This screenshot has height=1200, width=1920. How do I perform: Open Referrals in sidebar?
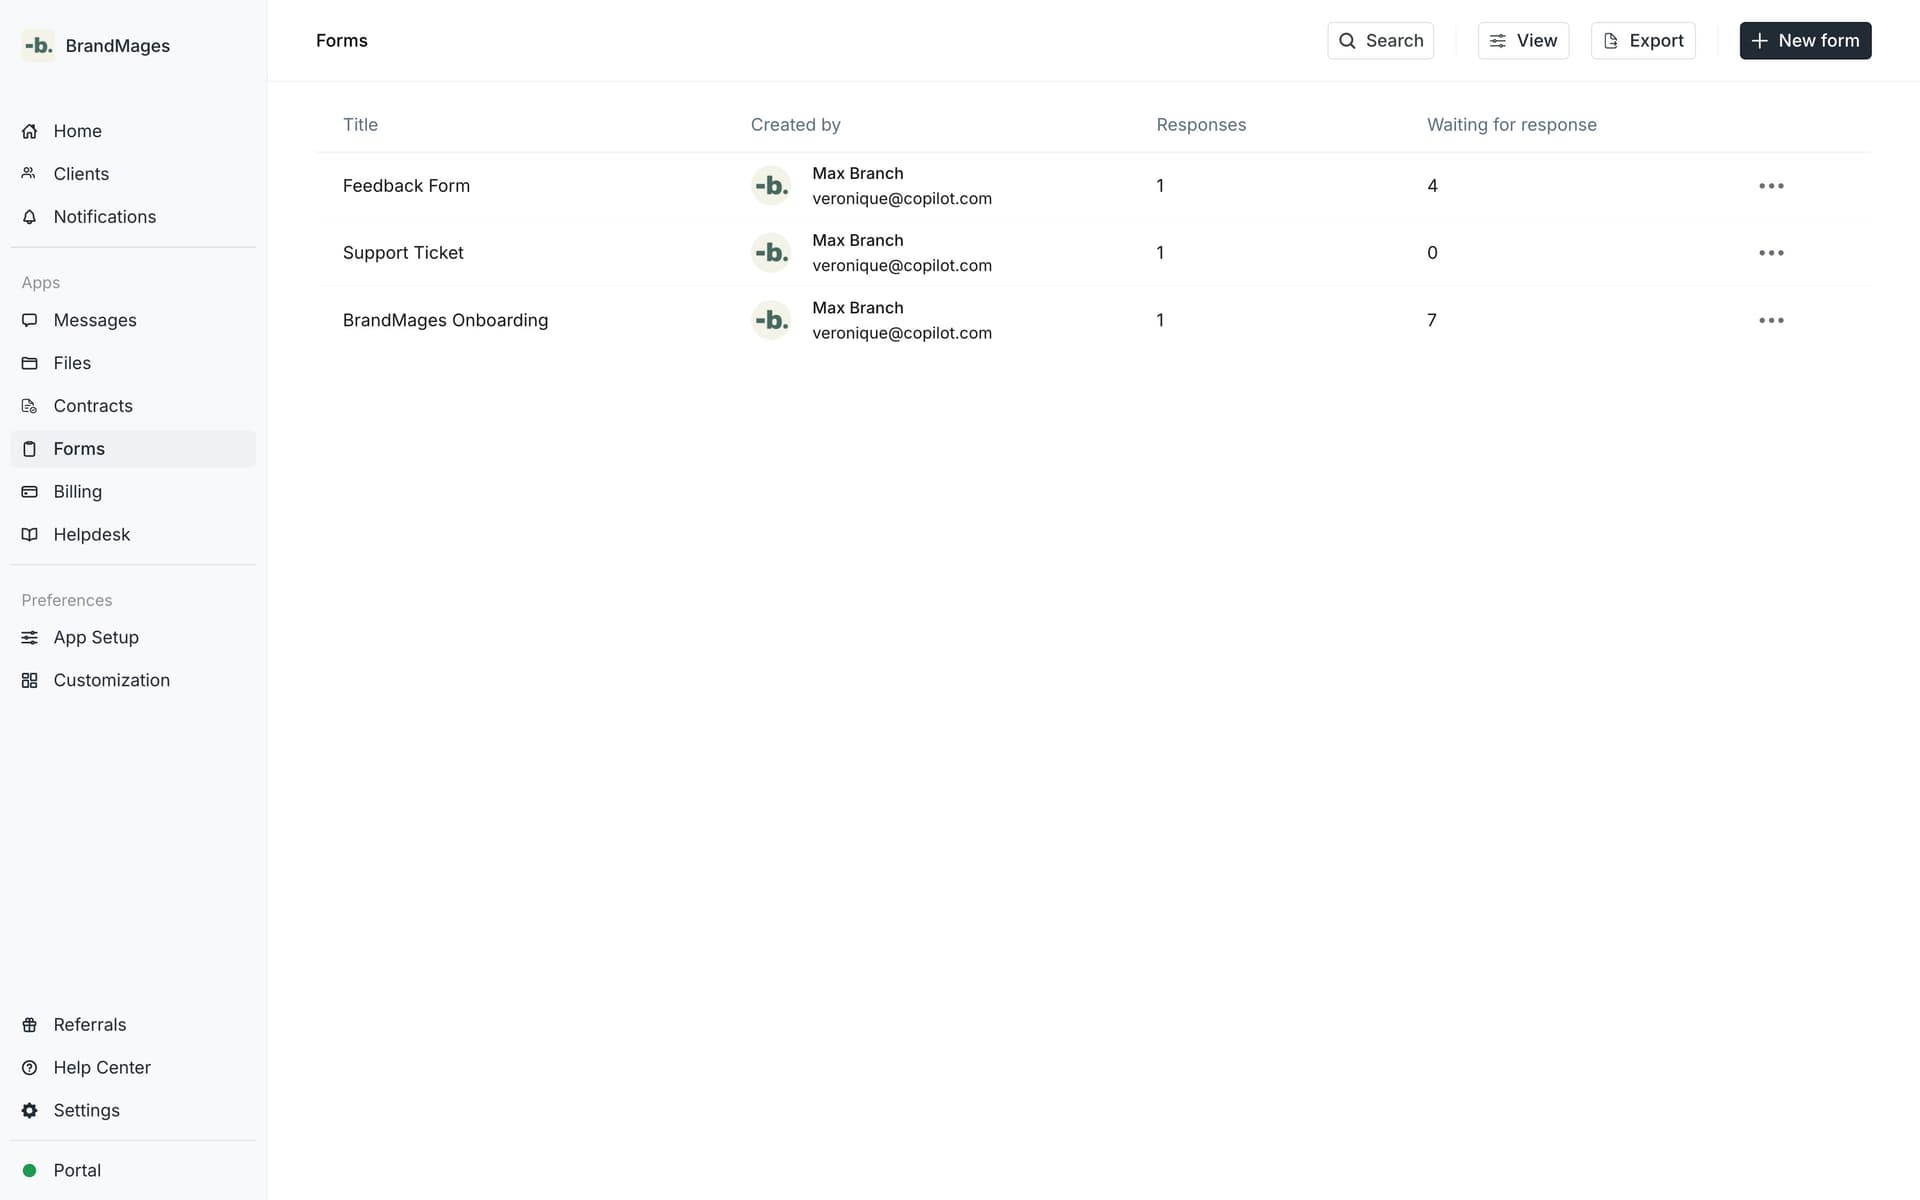click(x=133, y=1025)
